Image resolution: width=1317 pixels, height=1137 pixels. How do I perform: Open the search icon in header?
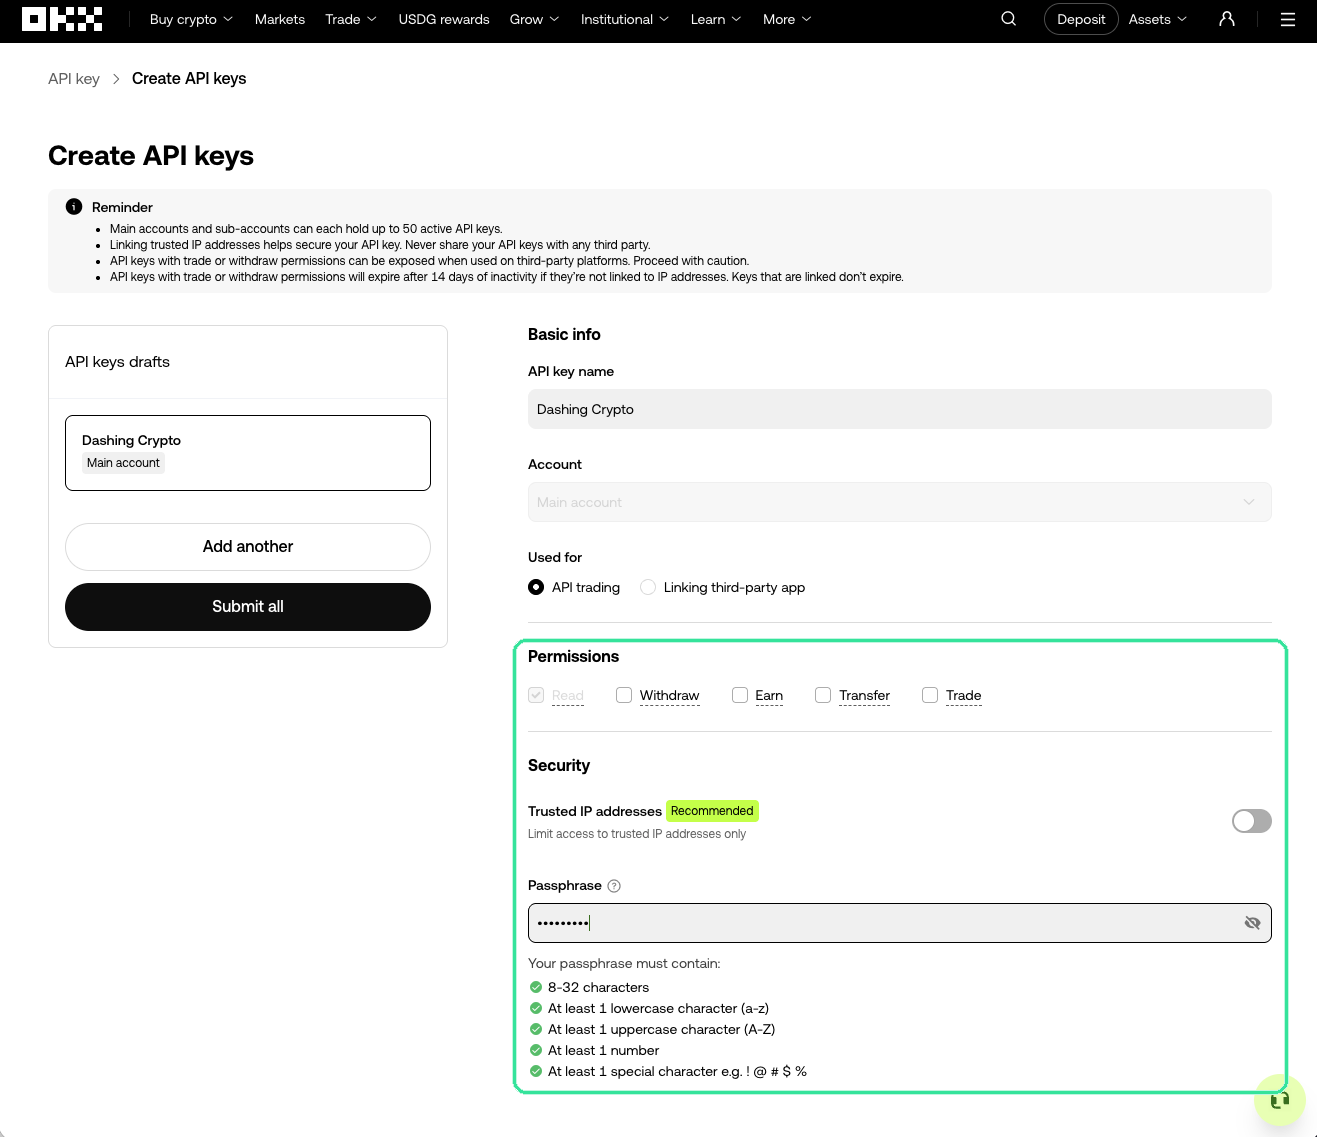coord(1008,19)
